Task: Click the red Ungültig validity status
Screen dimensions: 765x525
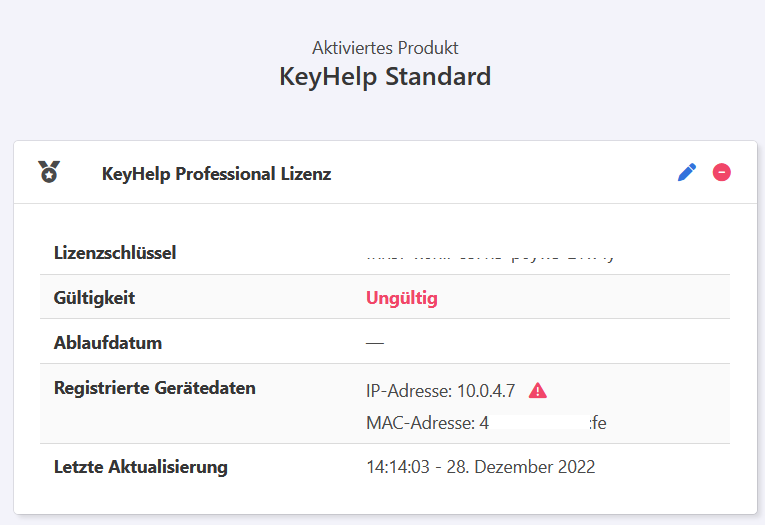Action: (x=402, y=298)
